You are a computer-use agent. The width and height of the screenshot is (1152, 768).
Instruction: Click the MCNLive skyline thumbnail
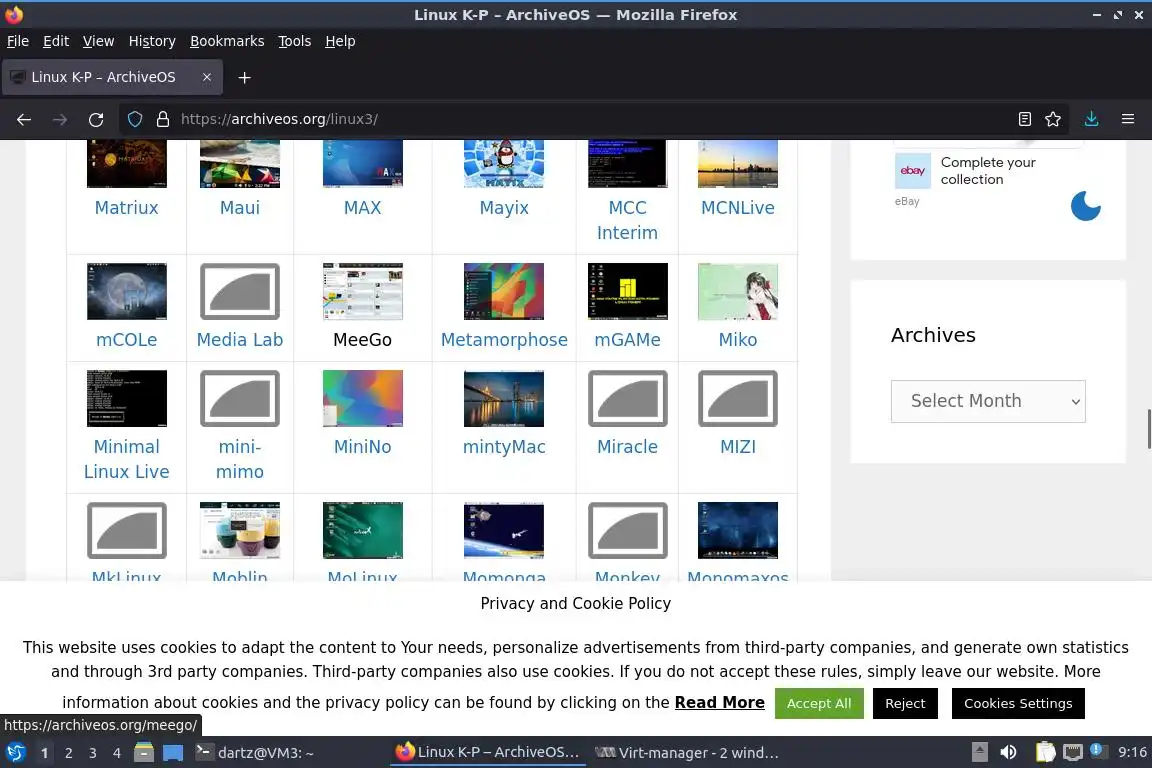(x=738, y=164)
